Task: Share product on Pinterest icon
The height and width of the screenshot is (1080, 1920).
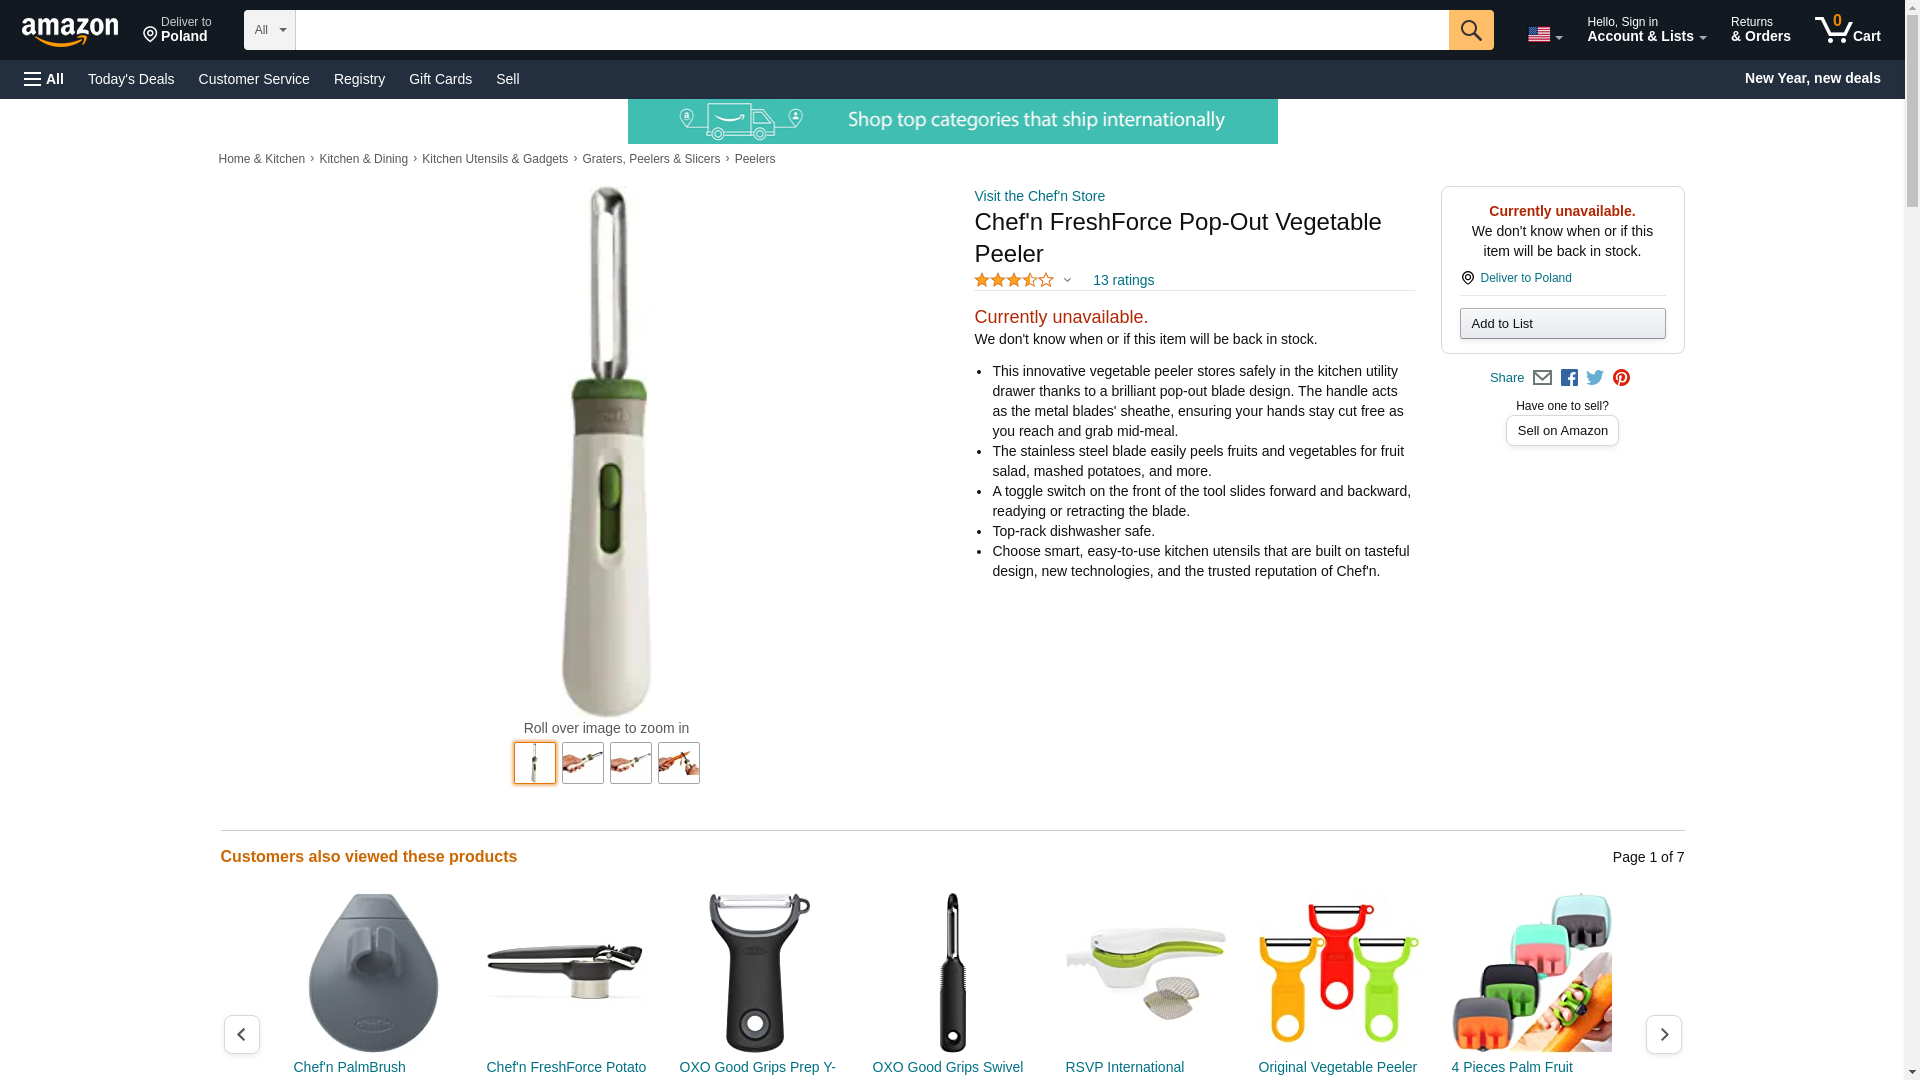Action: (1621, 378)
